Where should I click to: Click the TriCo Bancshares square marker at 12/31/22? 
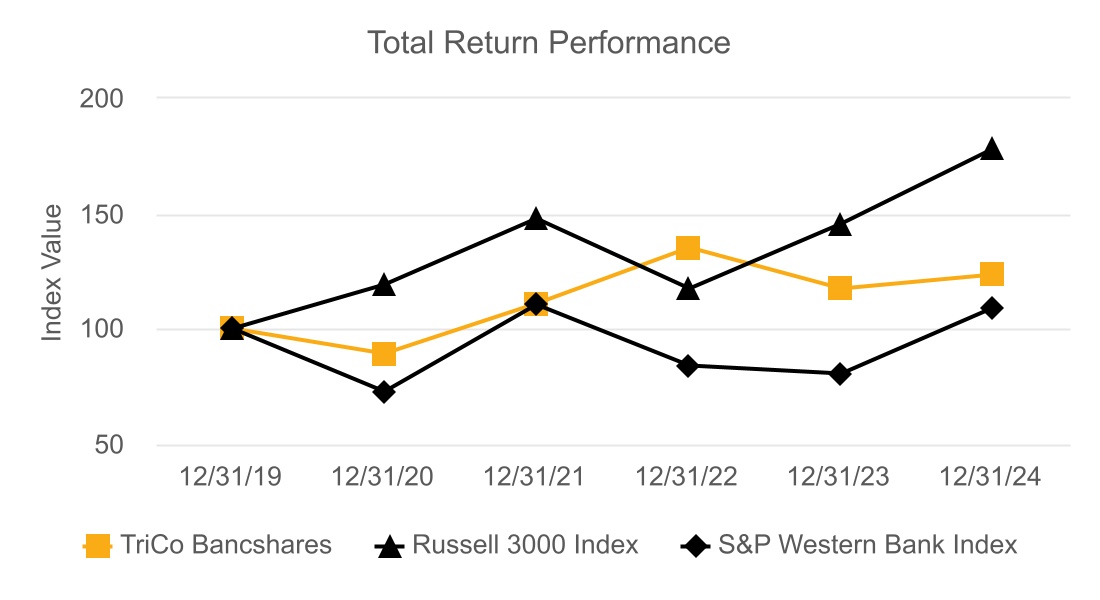[x=688, y=247]
